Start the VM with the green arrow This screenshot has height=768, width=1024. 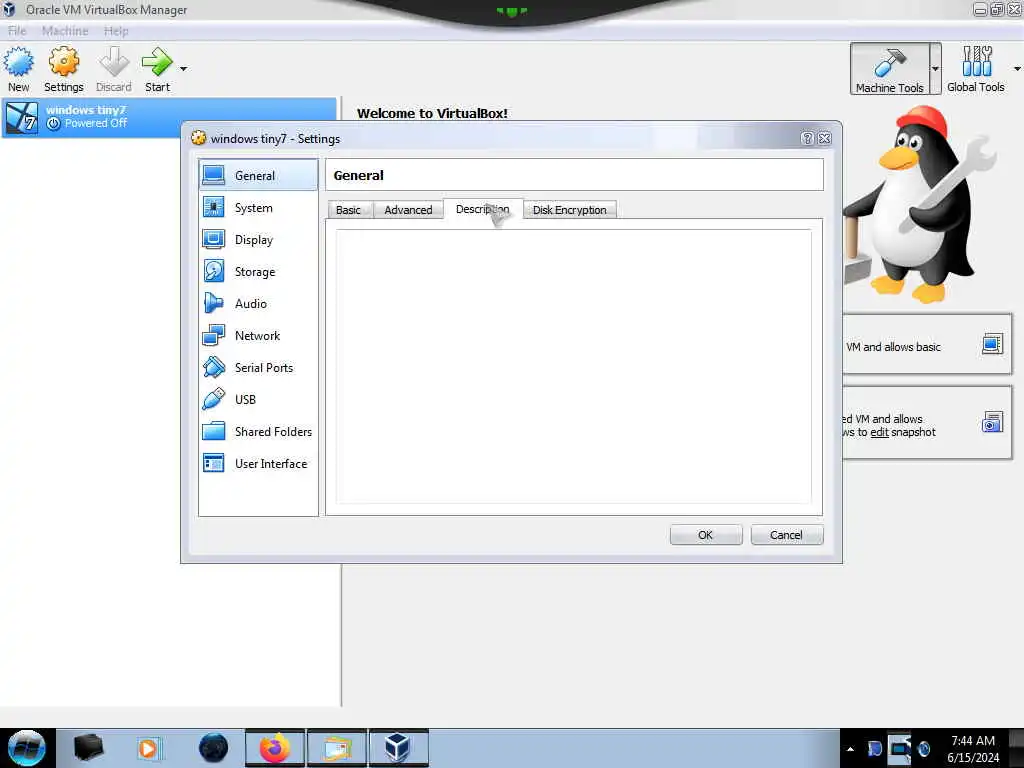click(x=157, y=69)
